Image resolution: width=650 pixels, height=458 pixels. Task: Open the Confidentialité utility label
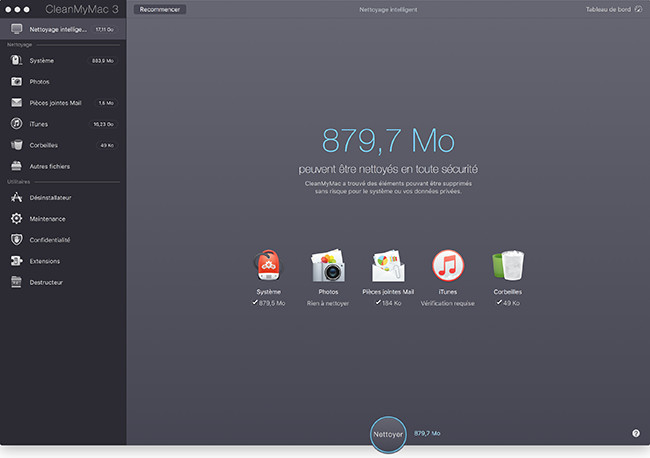point(50,240)
